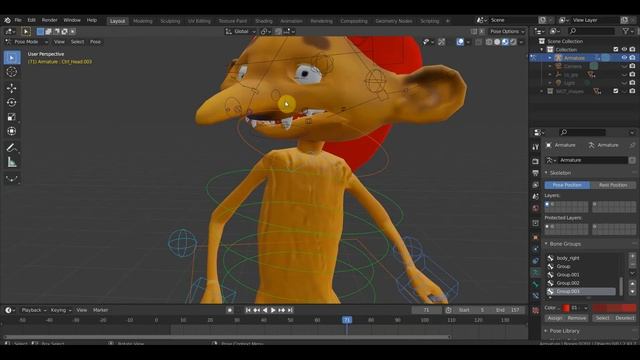The width and height of the screenshot is (640, 360).
Task: Play the animation in reverse
Action: coord(265,310)
